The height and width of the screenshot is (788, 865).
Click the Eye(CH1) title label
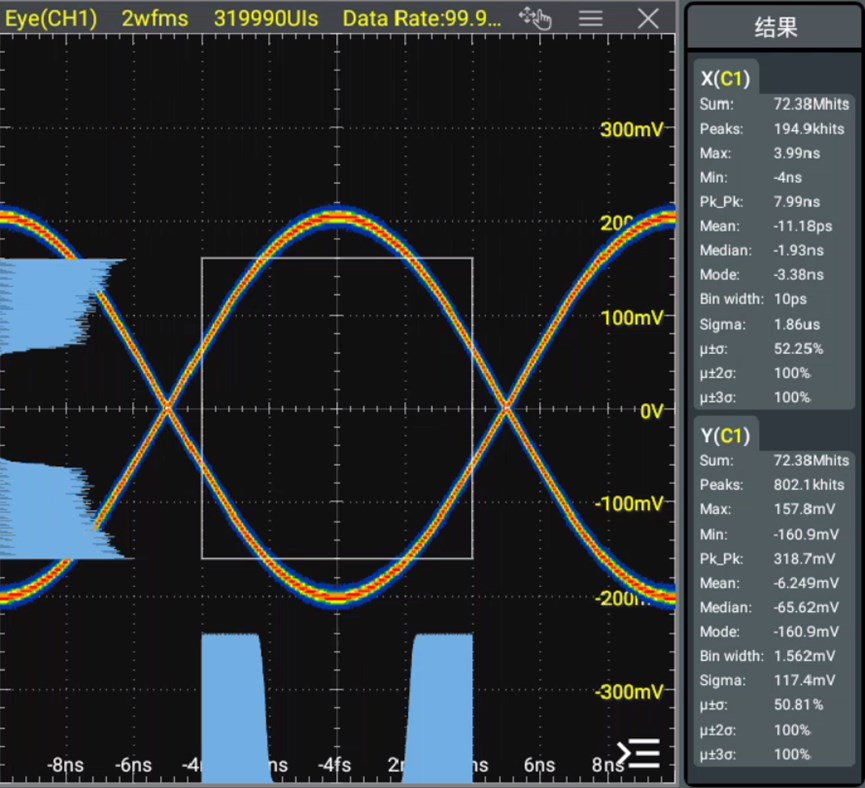51,19
